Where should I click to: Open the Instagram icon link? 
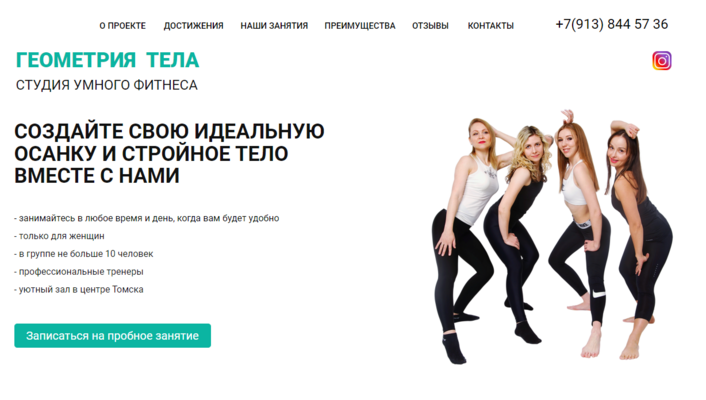coord(661,61)
